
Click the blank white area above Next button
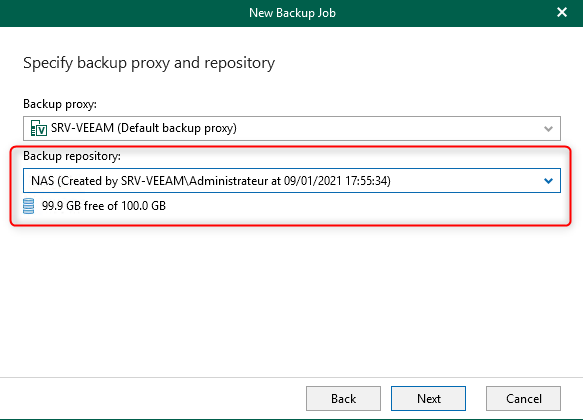(428, 305)
